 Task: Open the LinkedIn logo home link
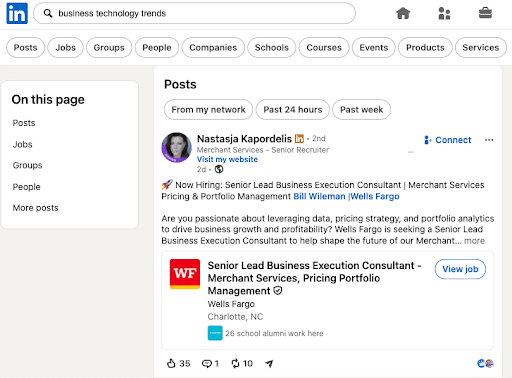coord(17,13)
